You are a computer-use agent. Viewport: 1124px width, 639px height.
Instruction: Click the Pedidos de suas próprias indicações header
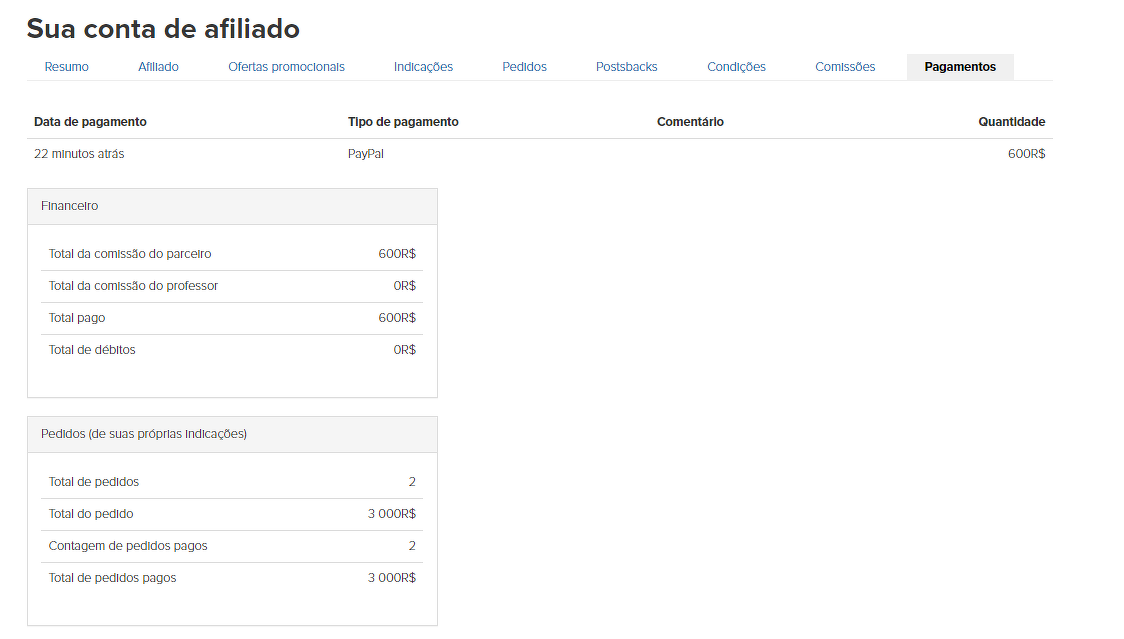231,434
